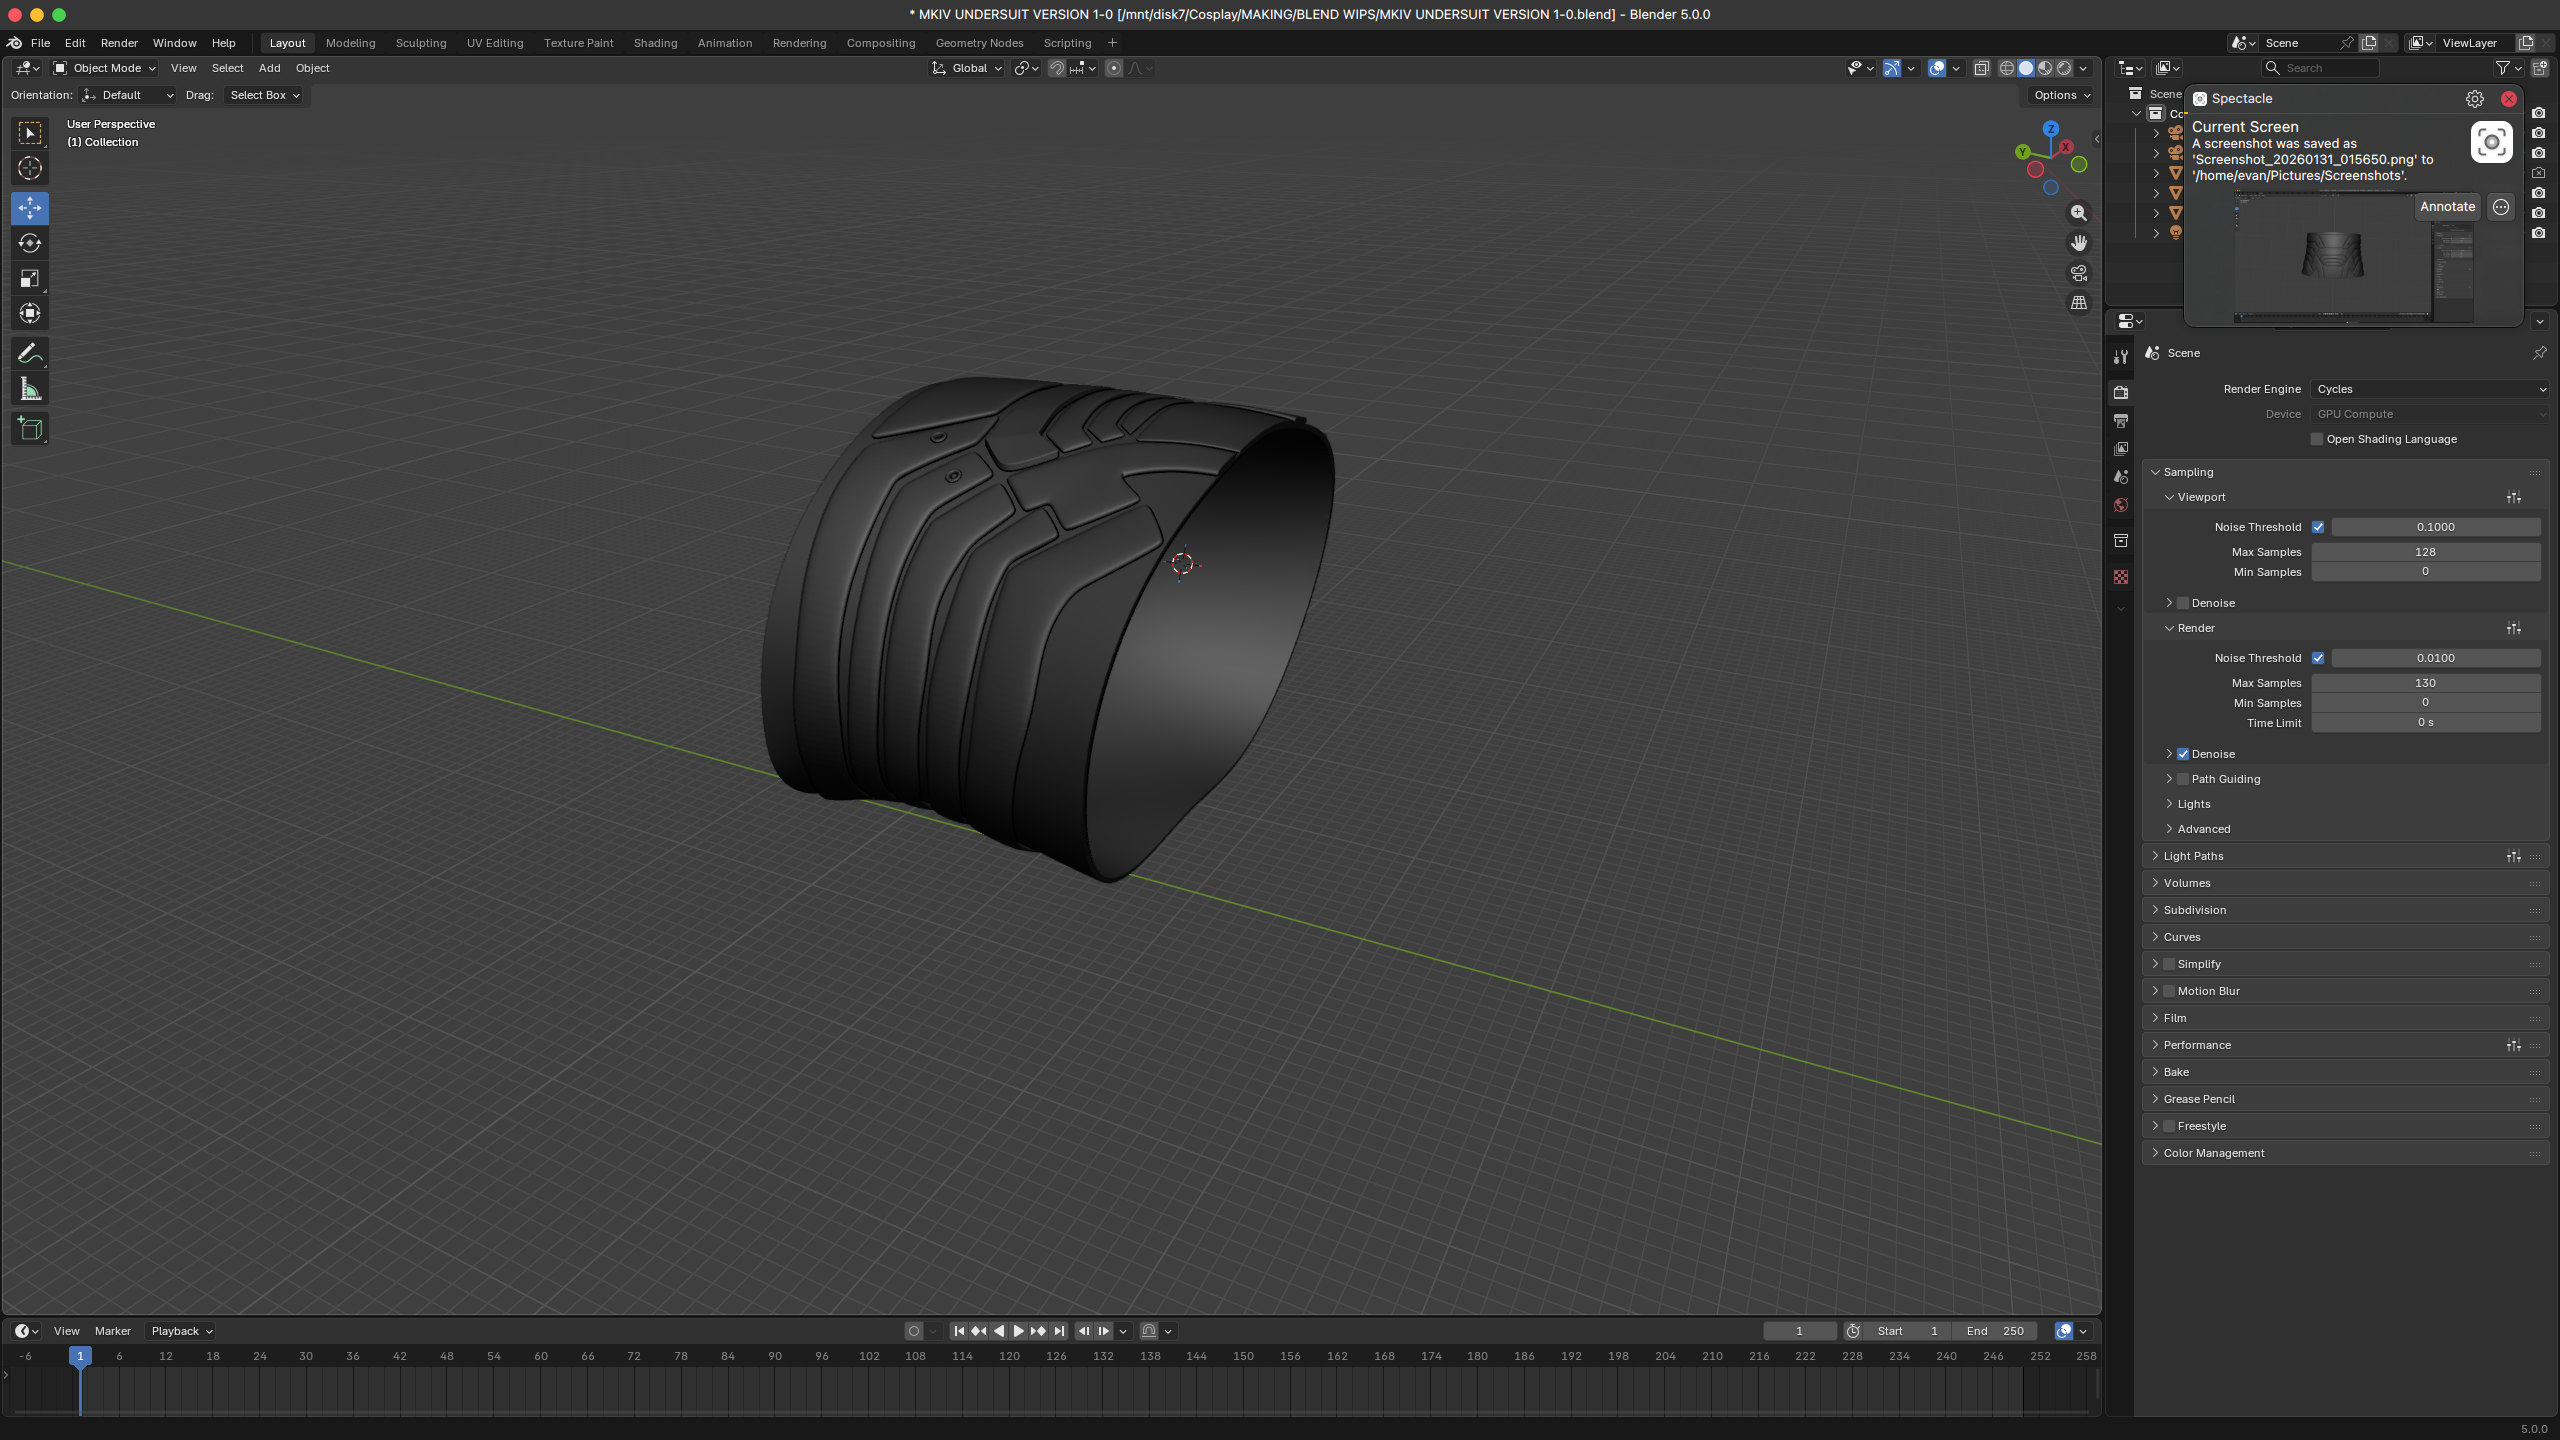Enable the Open Shading Language checkbox
This screenshot has width=2560, height=1440.
pos(2316,438)
